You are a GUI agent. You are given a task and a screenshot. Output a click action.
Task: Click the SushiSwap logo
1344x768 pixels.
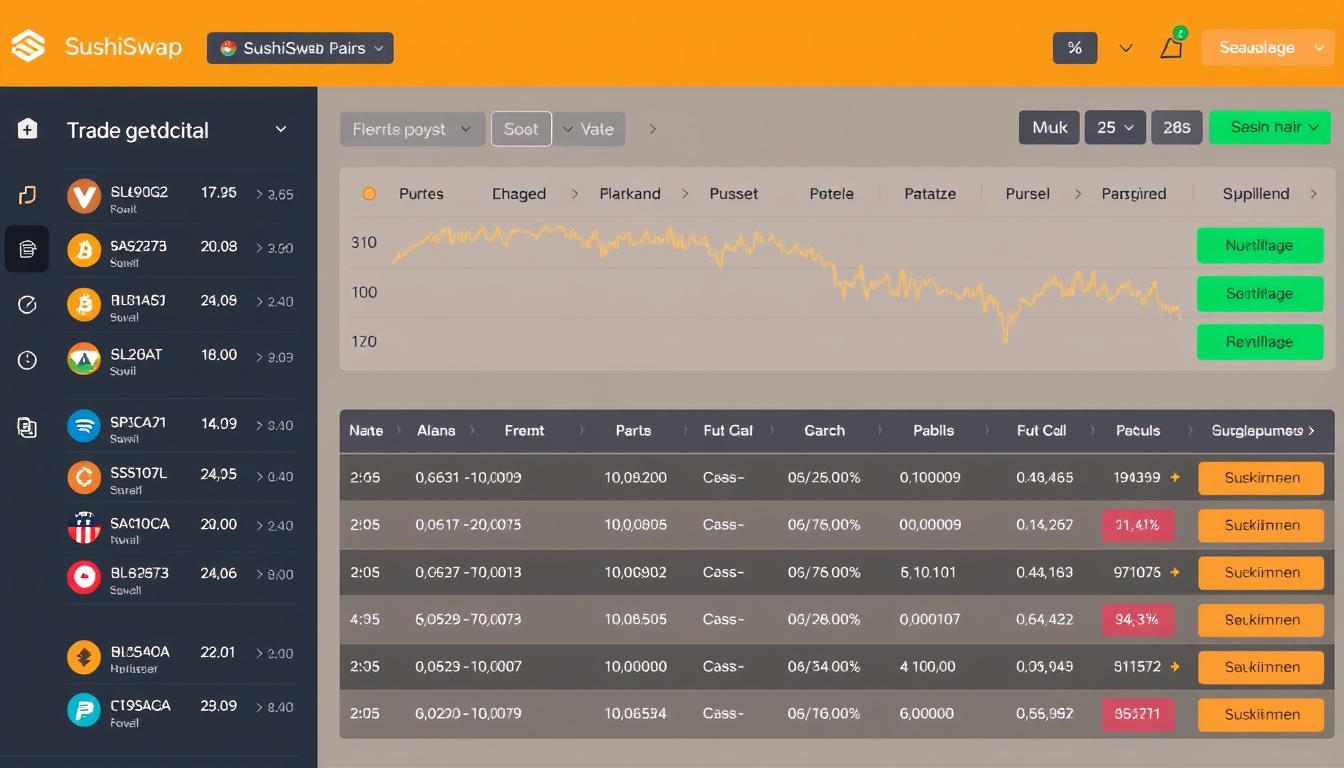click(x=30, y=46)
